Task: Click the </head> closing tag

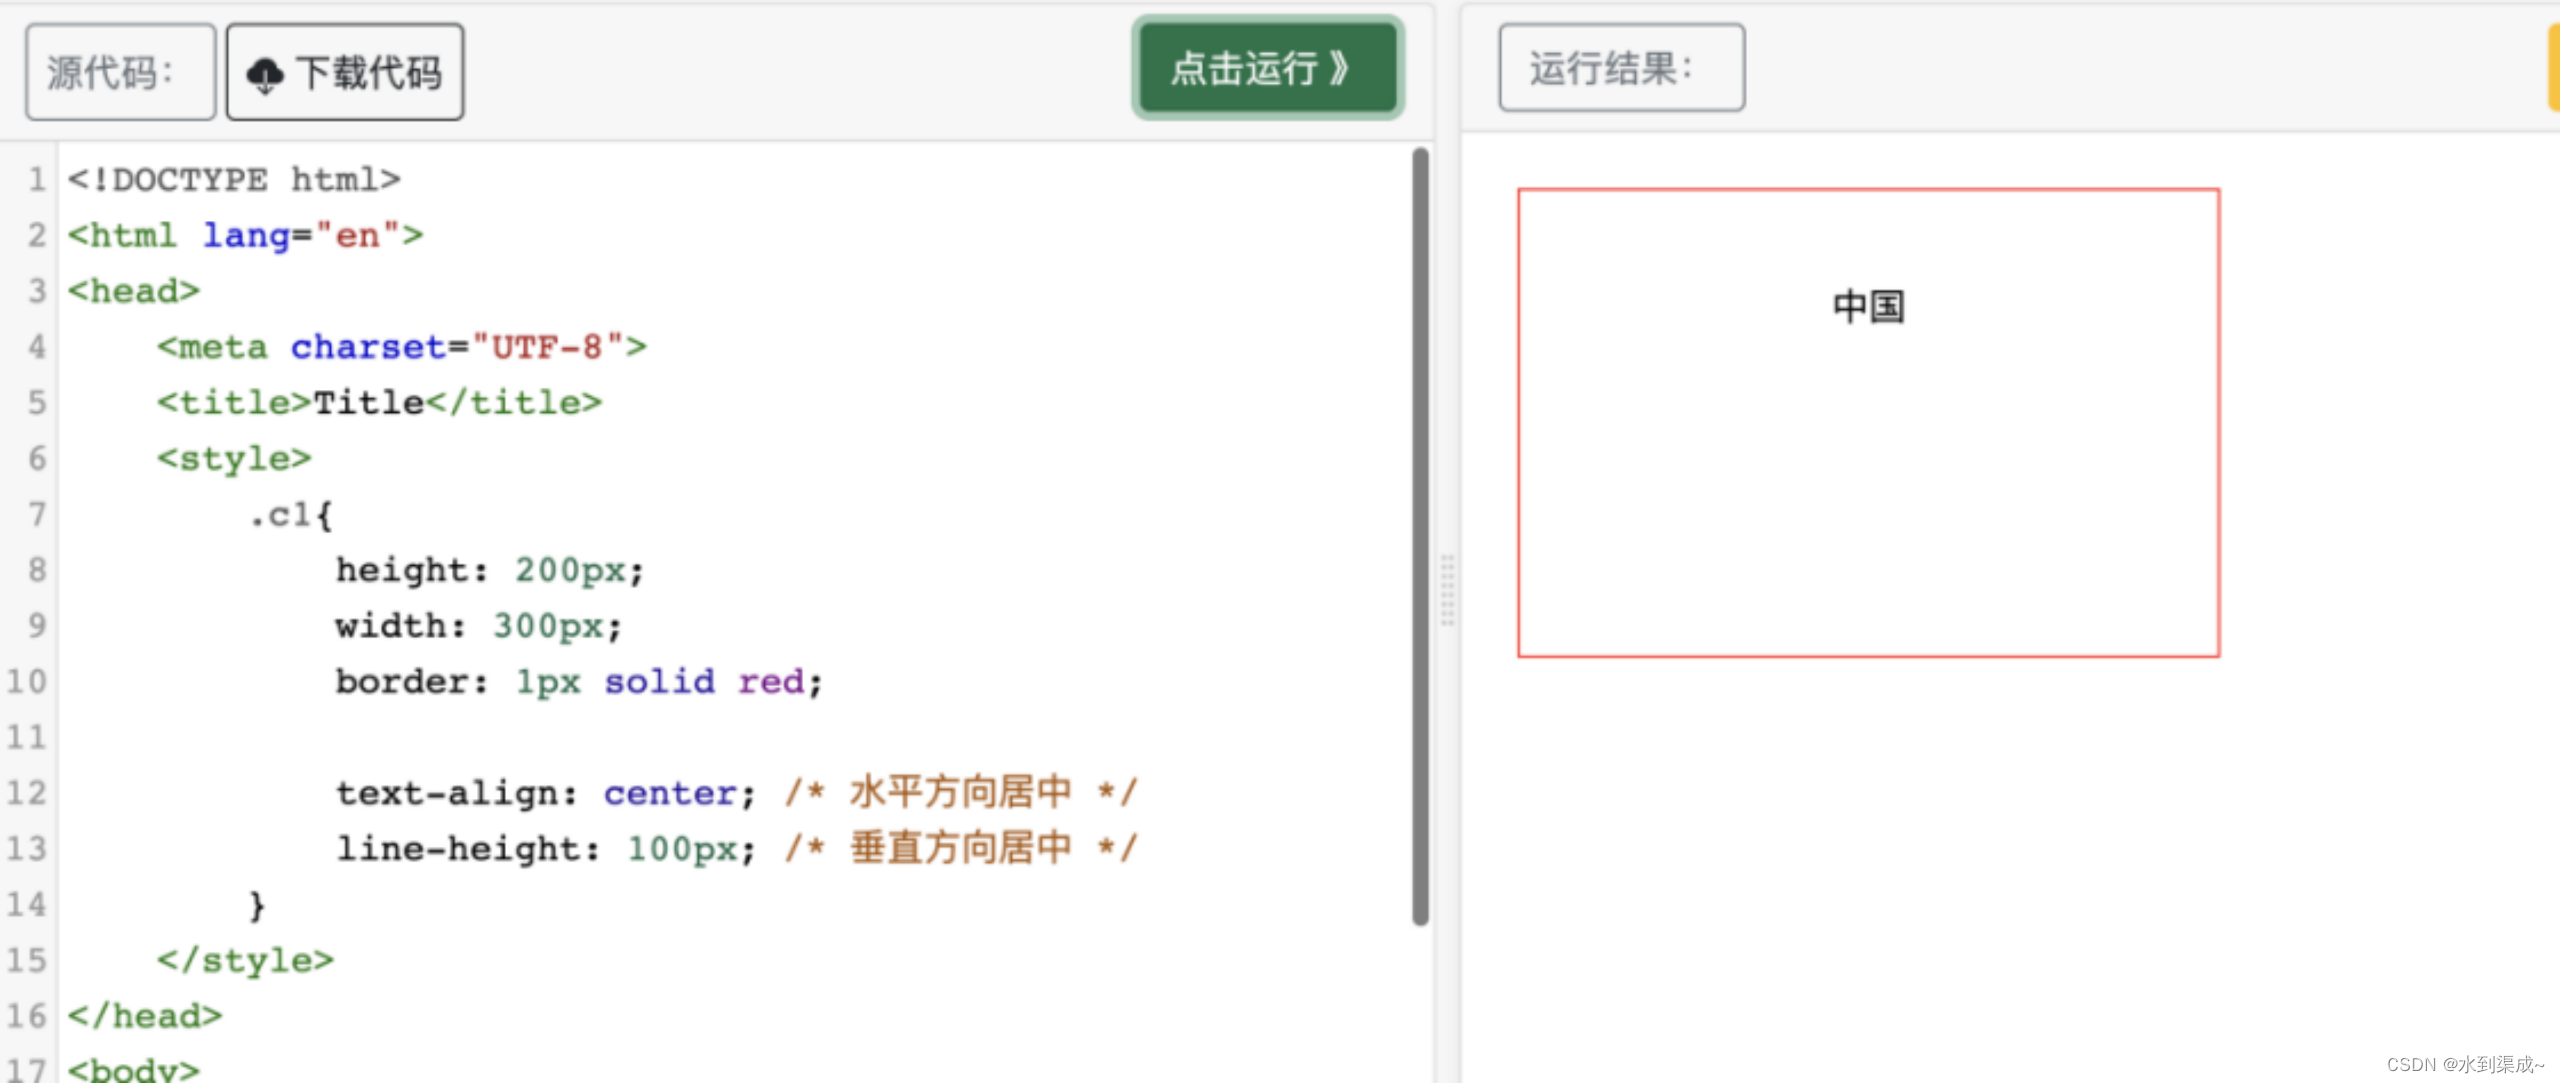Action: coord(145,1017)
